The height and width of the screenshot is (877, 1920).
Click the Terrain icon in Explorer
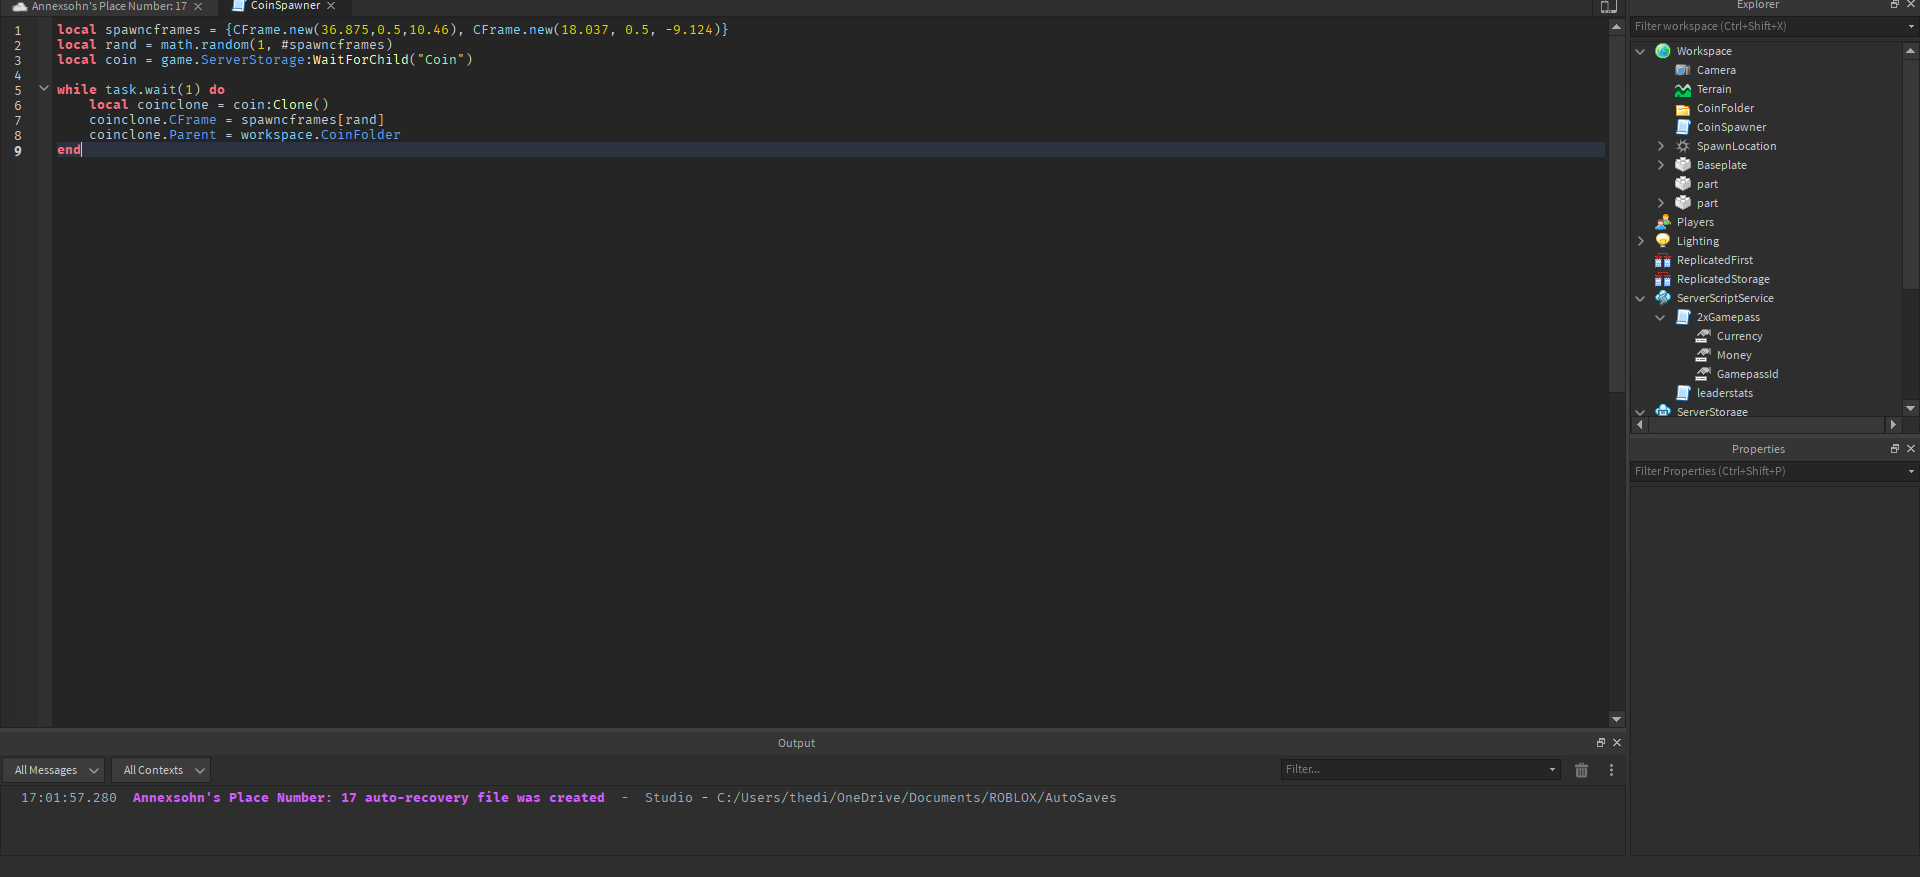coord(1683,89)
